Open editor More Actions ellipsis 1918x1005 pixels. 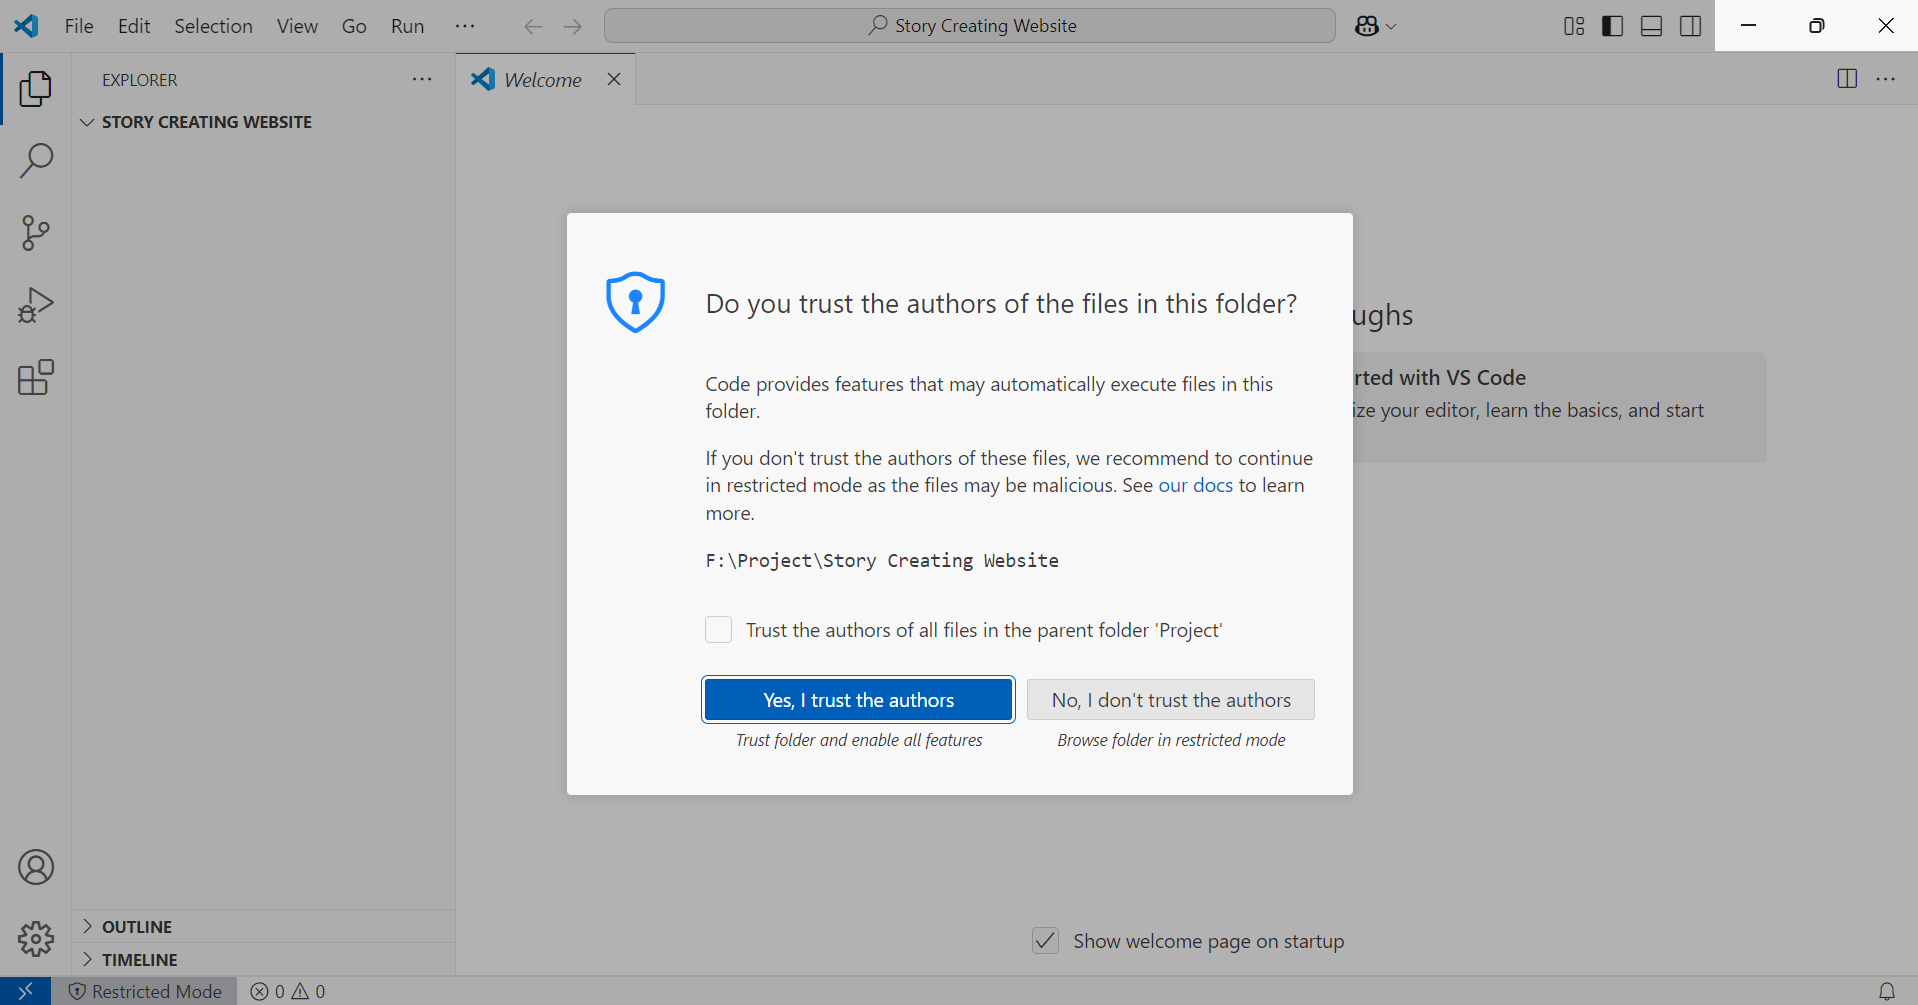click(x=1886, y=79)
